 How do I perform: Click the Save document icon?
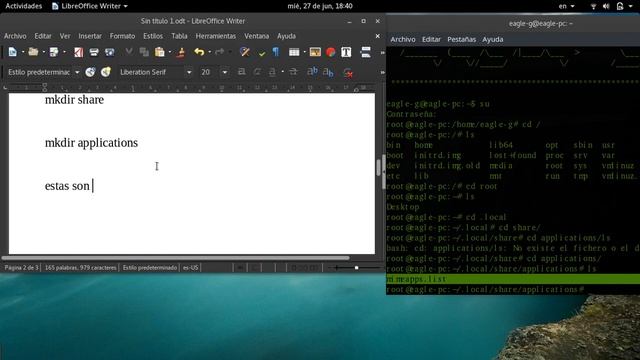54,52
